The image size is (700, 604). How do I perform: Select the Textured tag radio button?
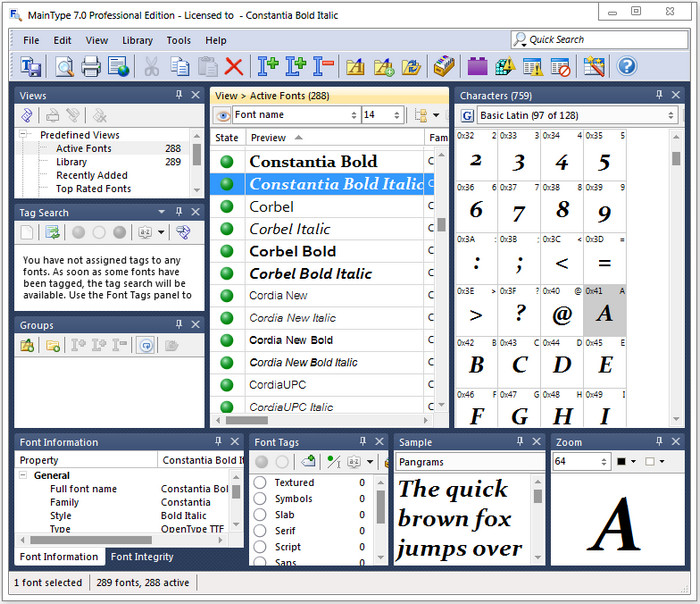click(260, 483)
